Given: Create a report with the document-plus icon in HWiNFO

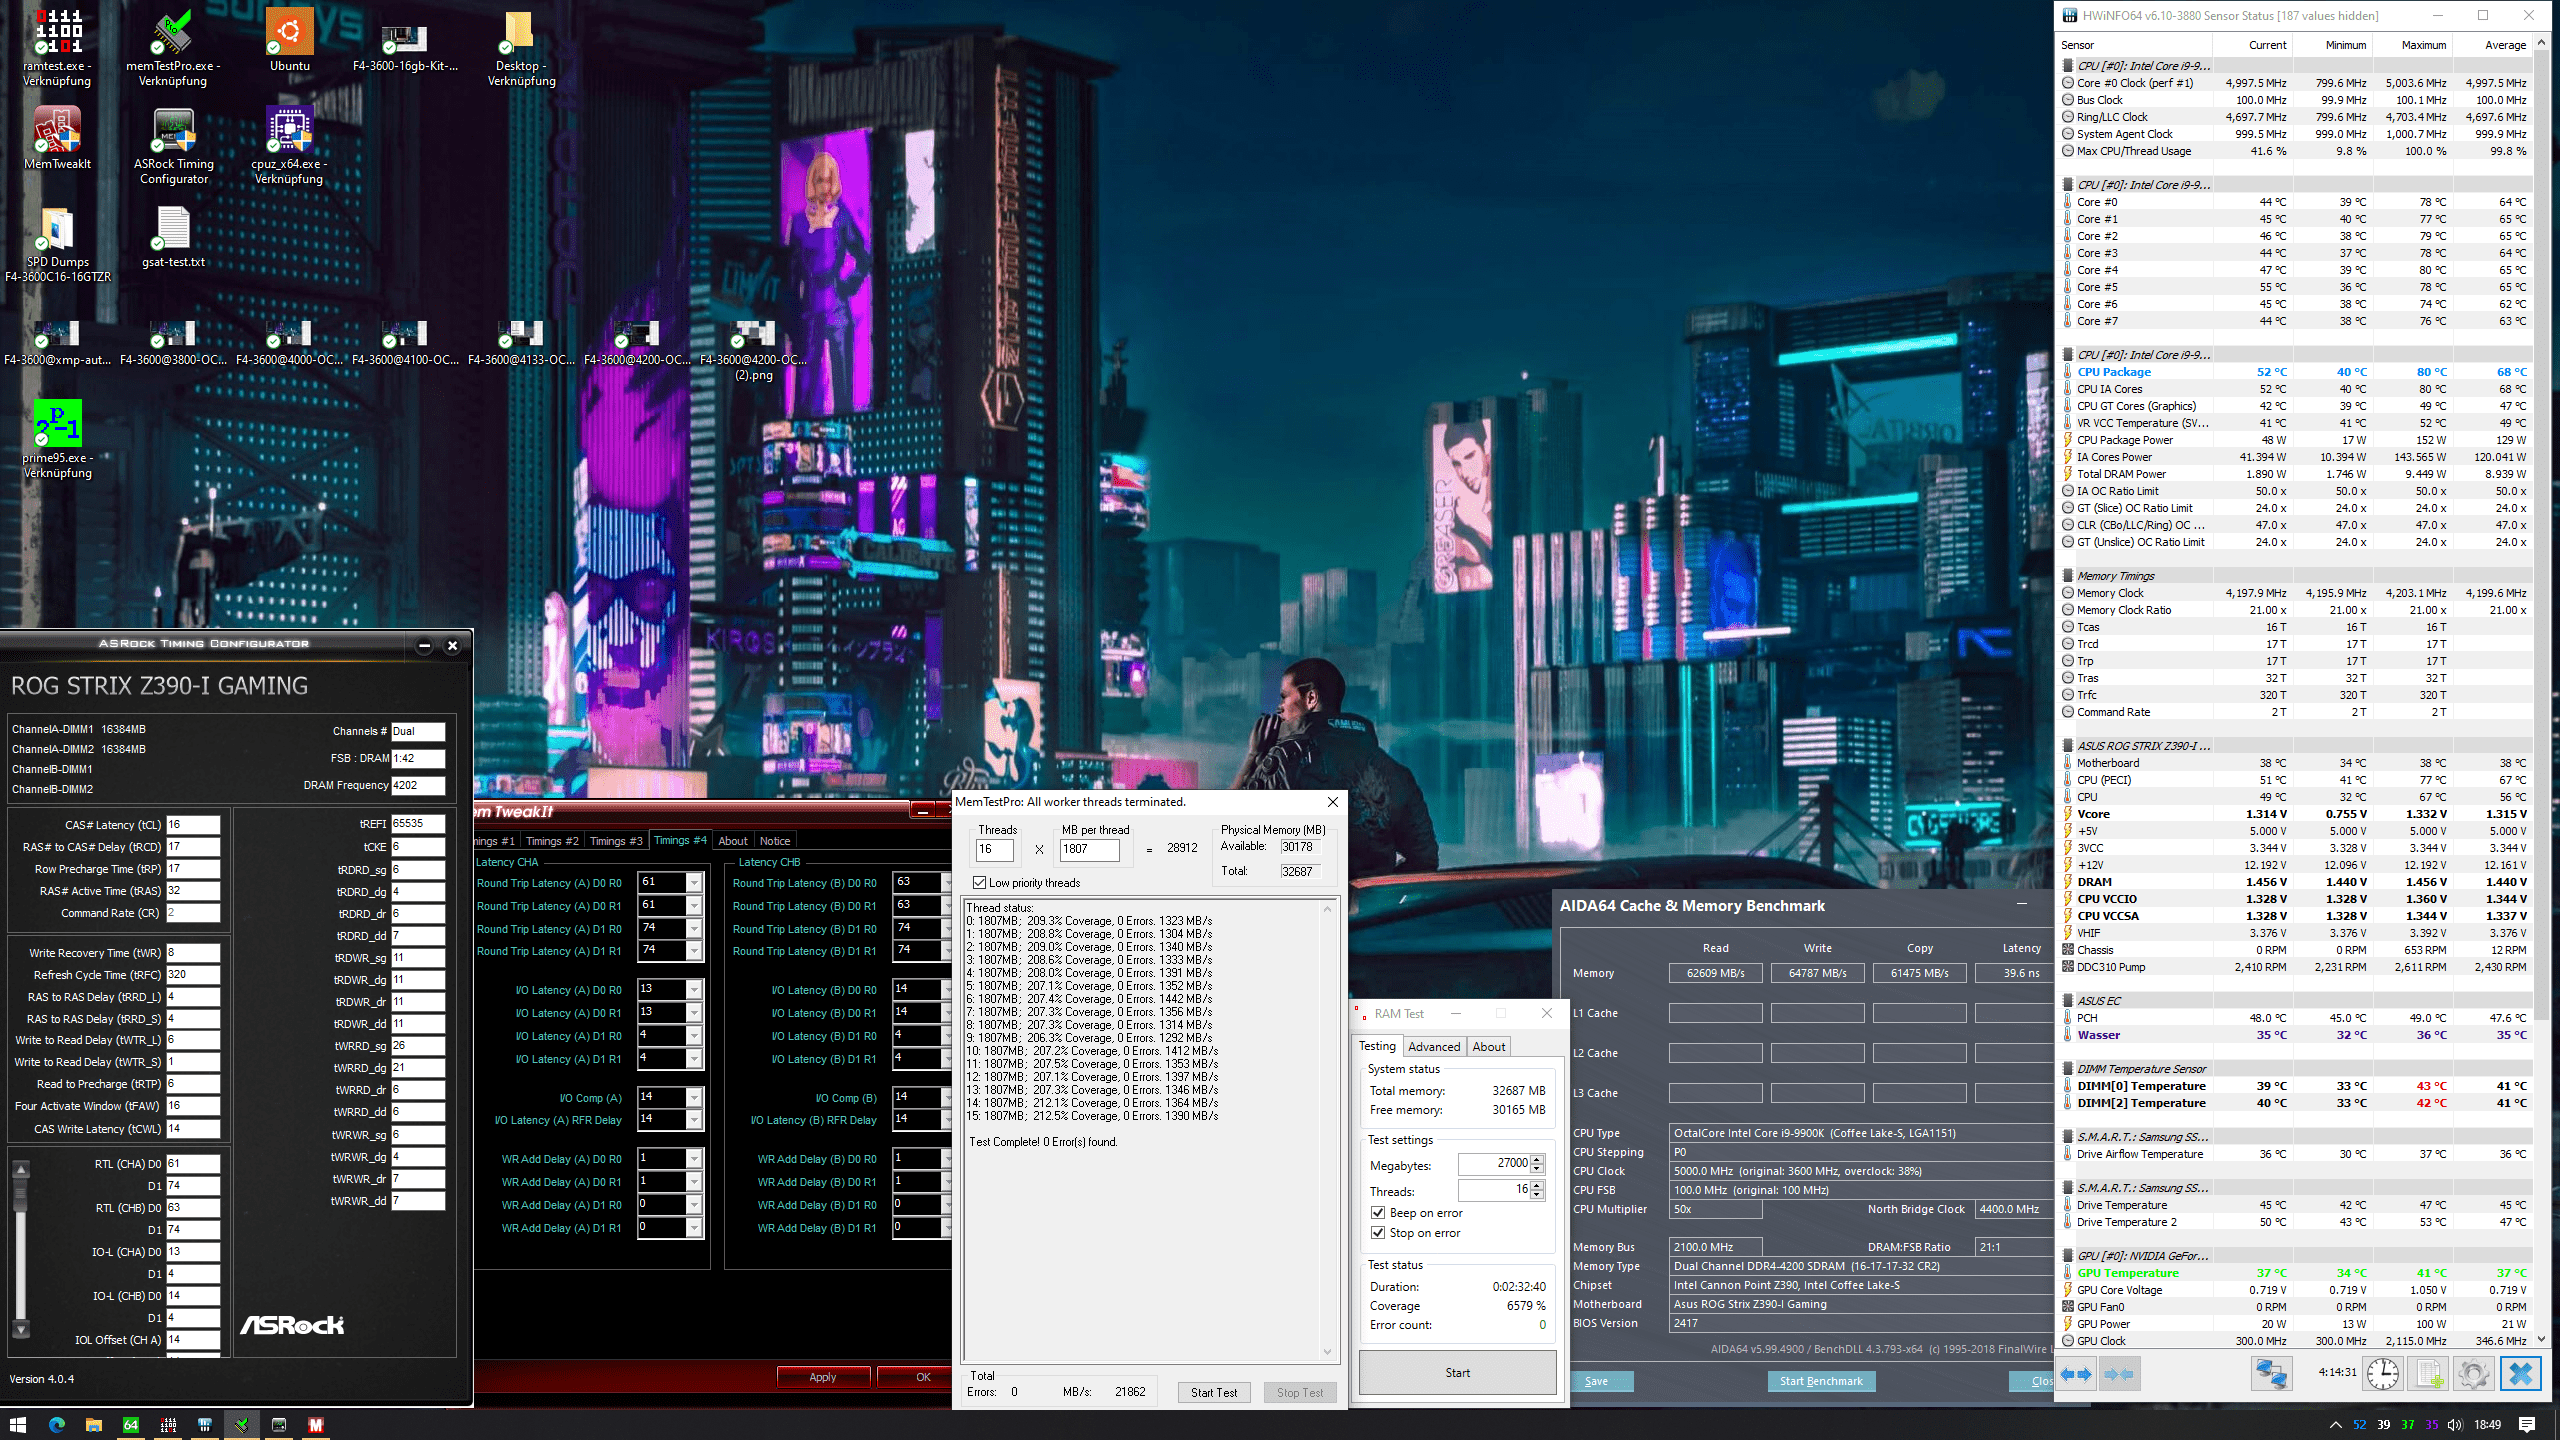Looking at the screenshot, I should point(2427,1374).
